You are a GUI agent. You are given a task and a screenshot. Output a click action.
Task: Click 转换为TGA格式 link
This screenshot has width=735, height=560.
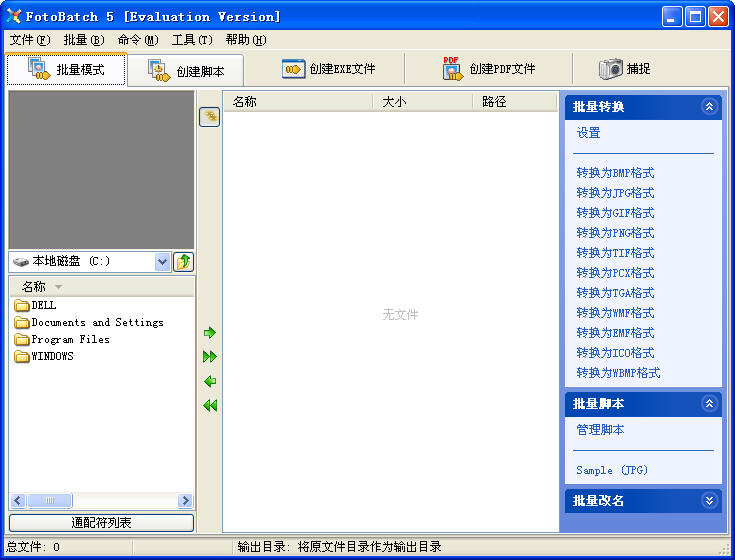click(615, 293)
